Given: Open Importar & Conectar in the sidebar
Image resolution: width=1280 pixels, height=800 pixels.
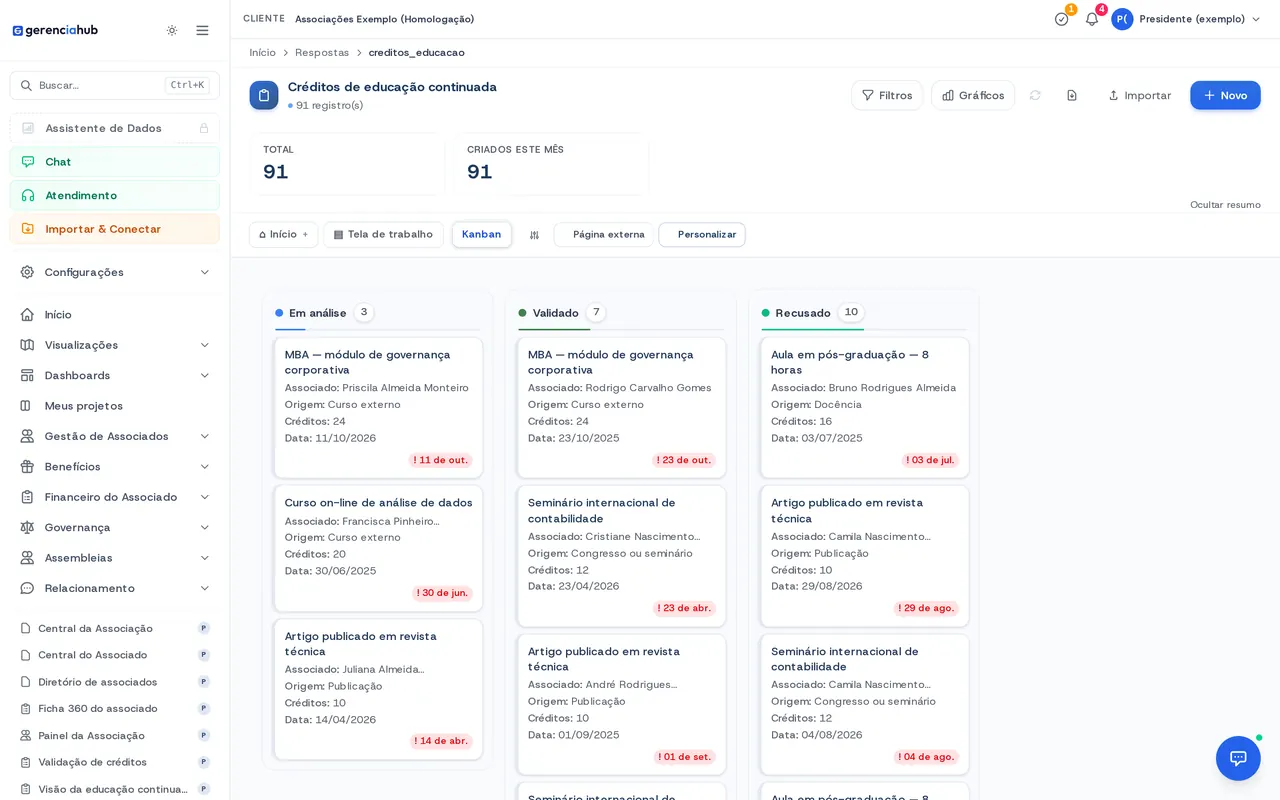Looking at the screenshot, I should (x=115, y=229).
